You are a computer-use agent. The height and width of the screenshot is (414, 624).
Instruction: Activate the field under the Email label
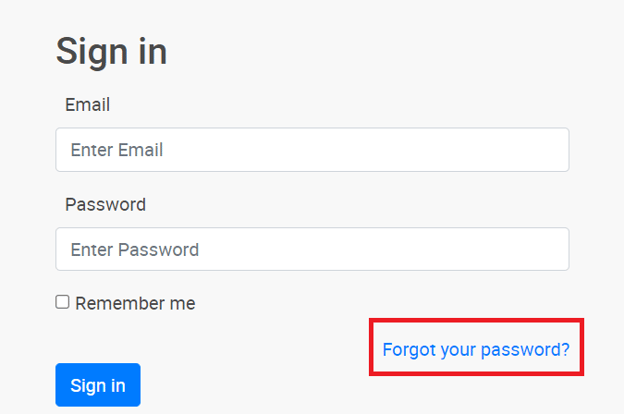[312, 150]
